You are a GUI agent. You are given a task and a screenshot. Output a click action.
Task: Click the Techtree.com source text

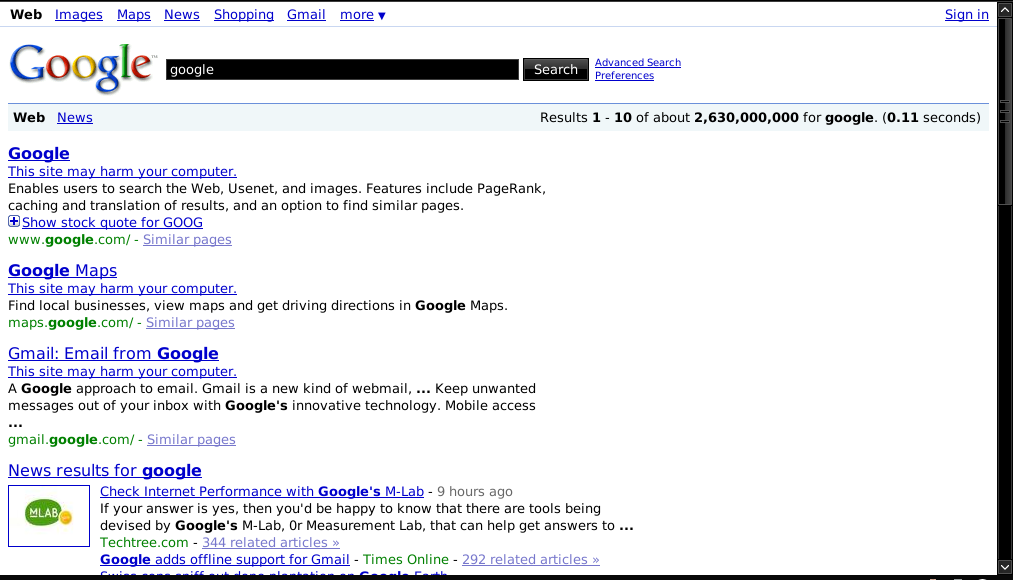point(144,543)
